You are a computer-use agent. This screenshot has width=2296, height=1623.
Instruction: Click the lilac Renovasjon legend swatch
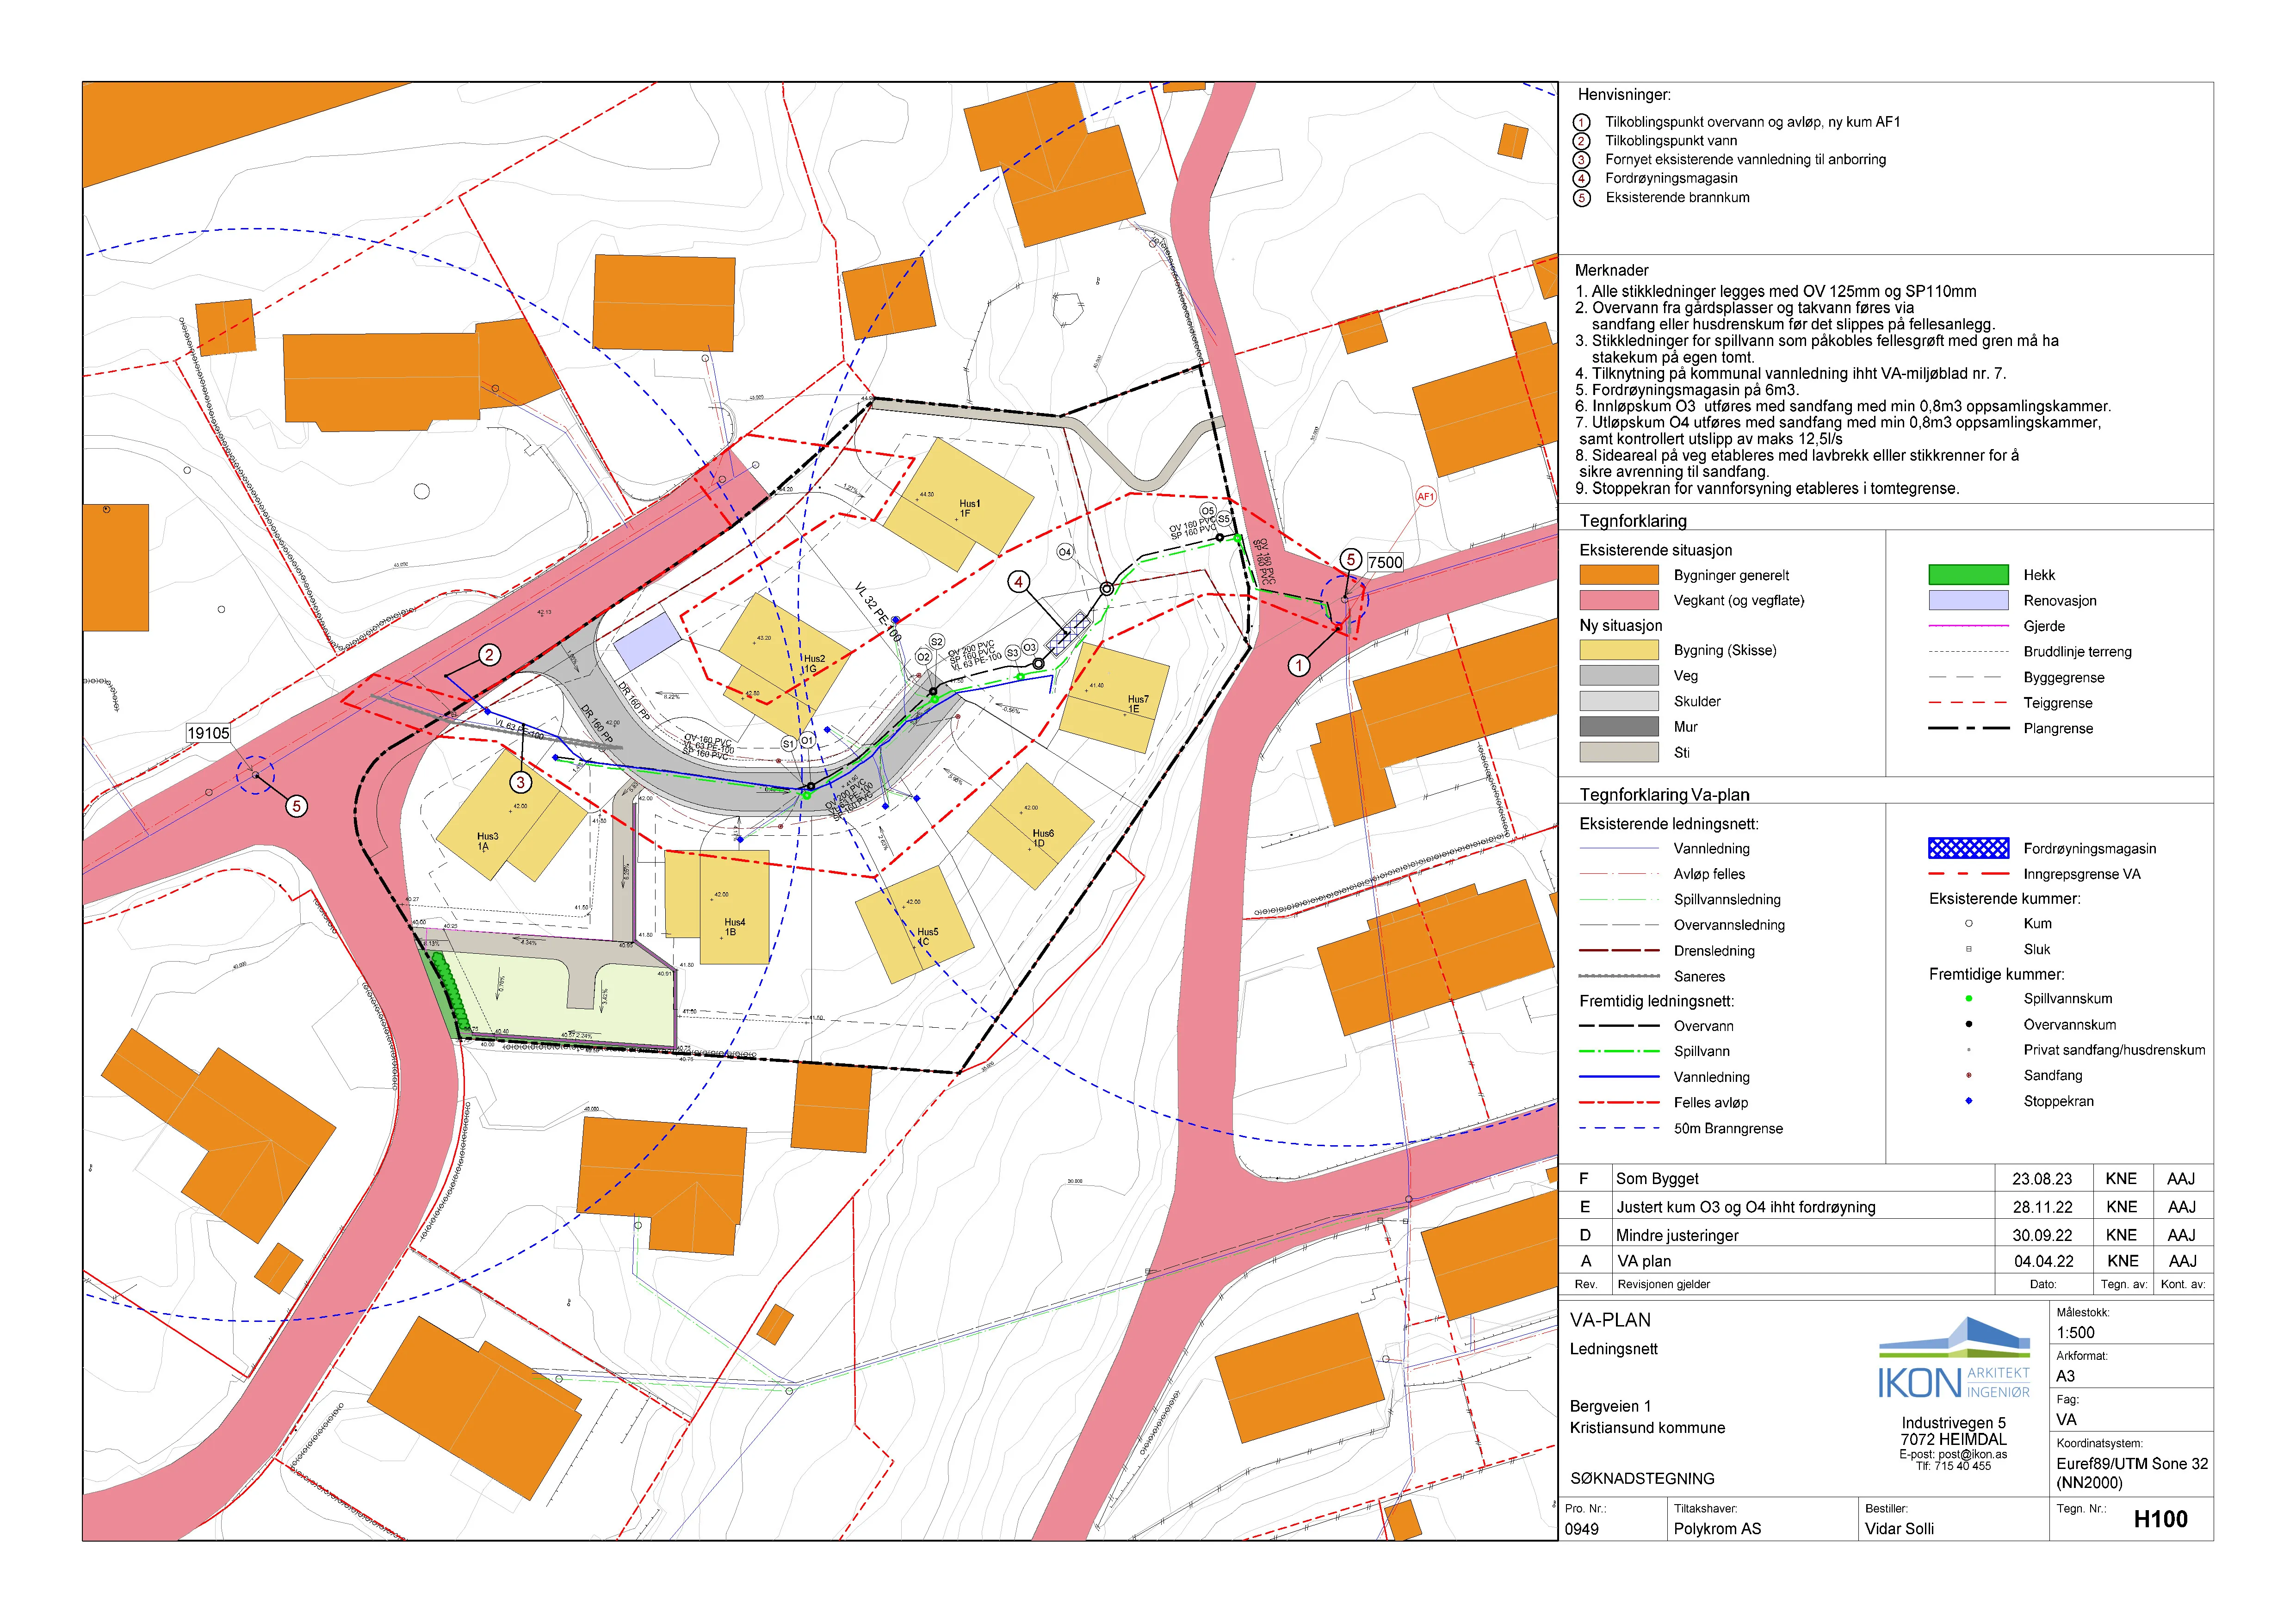tap(1968, 600)
